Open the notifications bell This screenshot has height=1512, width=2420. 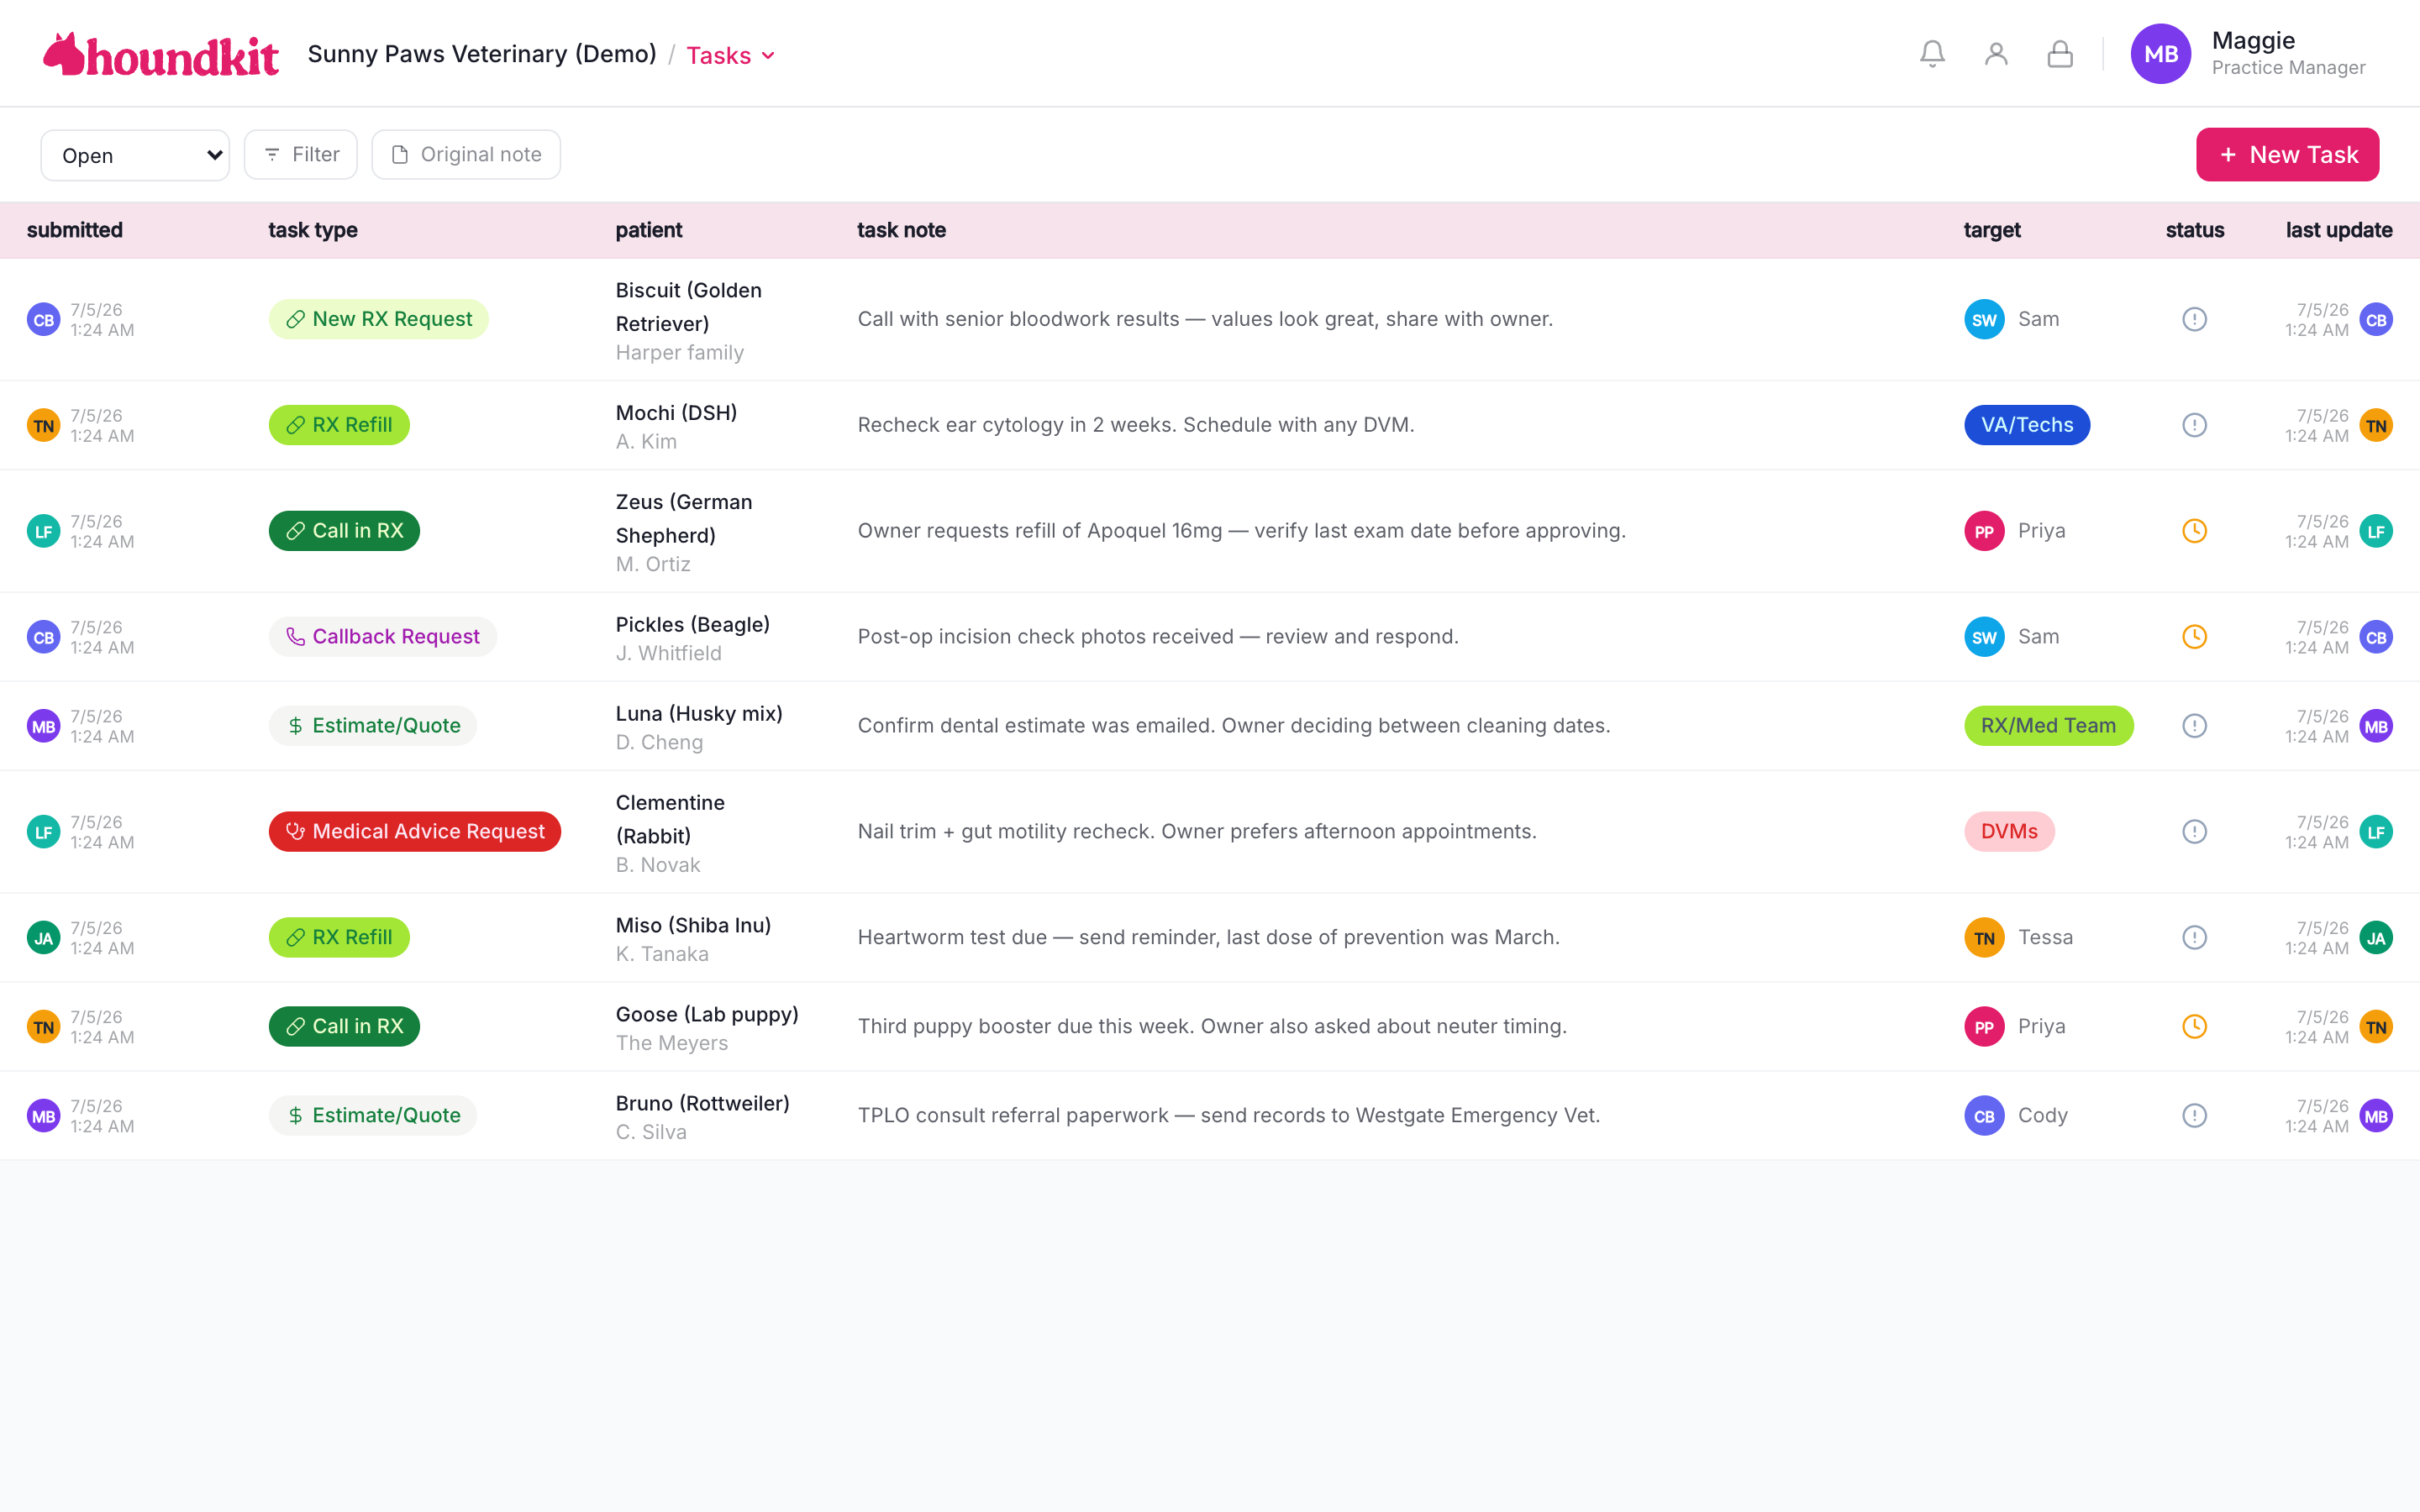(1932, 54)
